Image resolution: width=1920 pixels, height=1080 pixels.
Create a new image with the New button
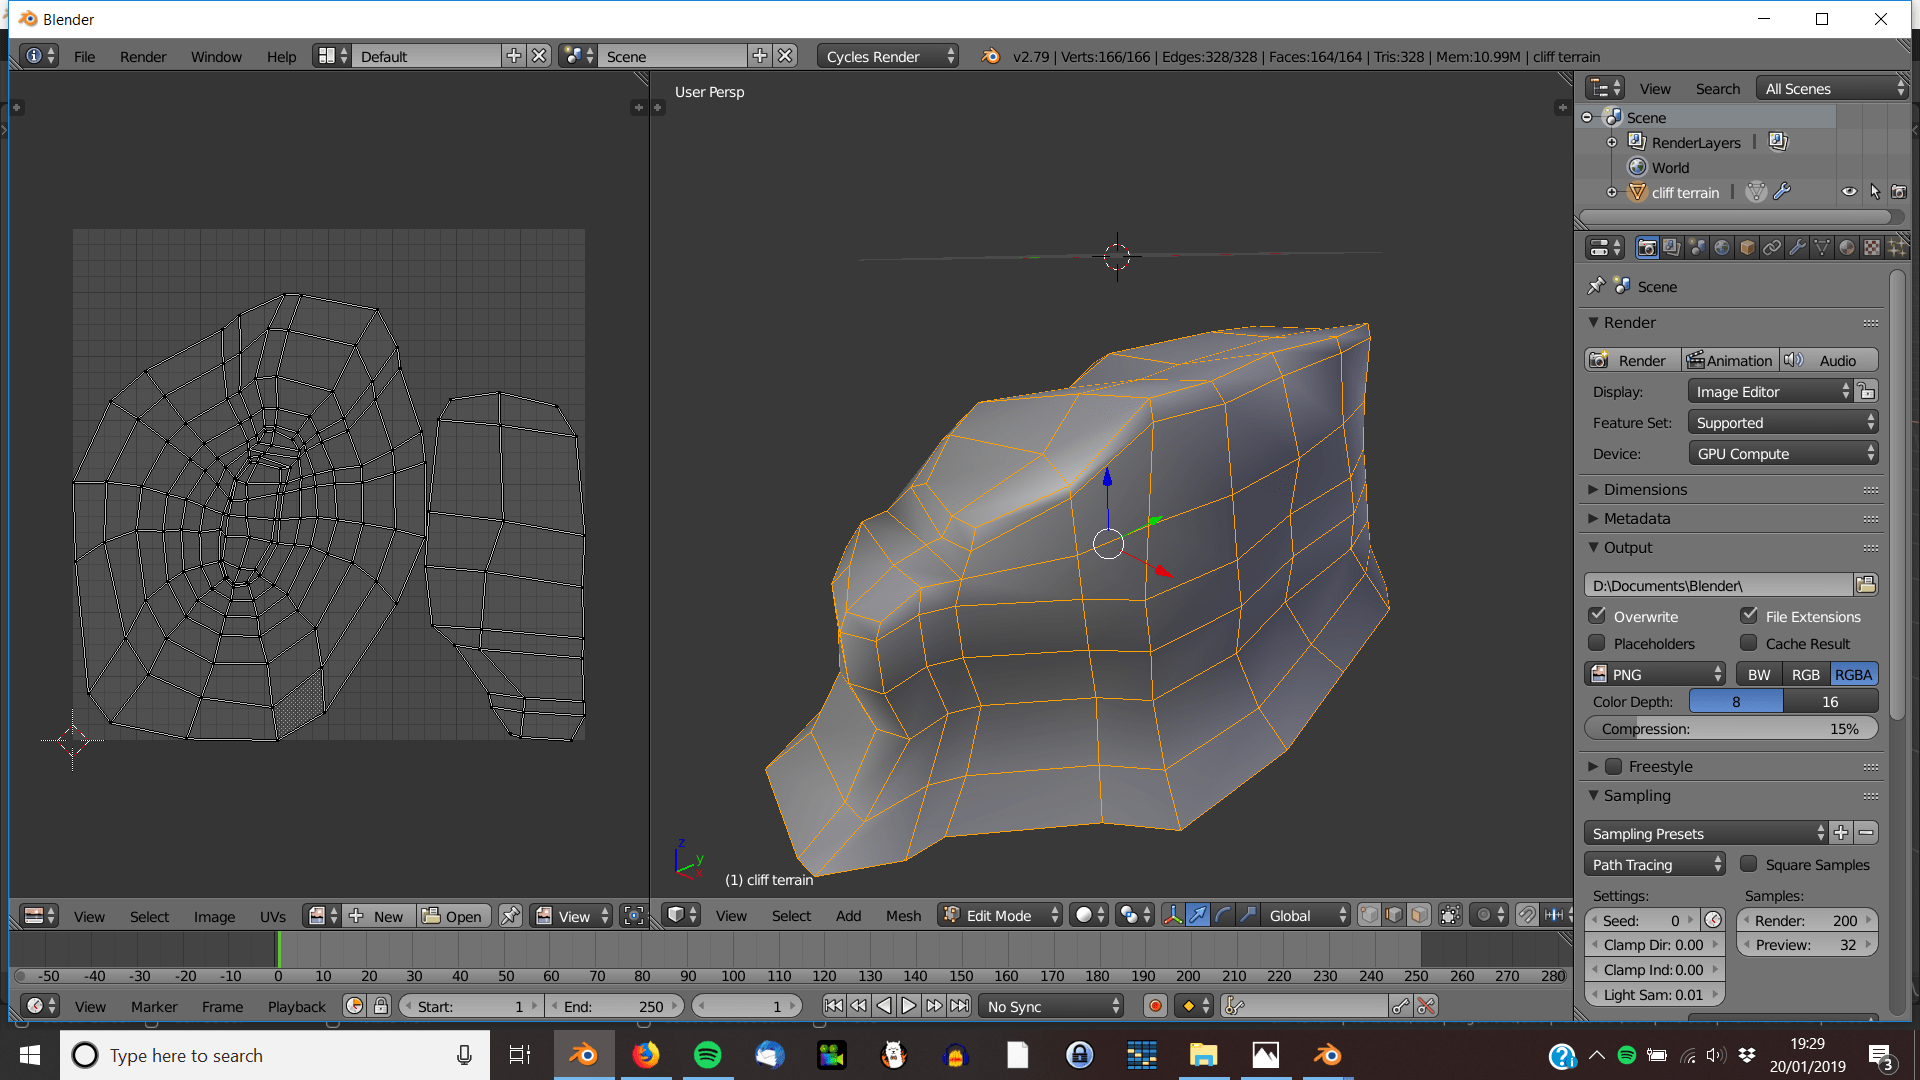pos(386,916)
